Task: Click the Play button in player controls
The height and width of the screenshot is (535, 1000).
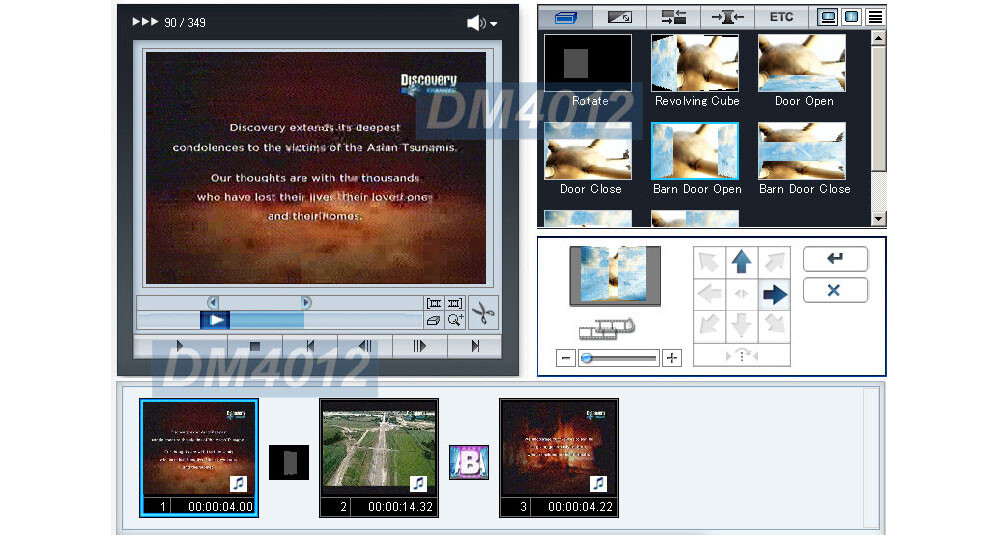Action: pyautogui.click(x=180, y=346)
